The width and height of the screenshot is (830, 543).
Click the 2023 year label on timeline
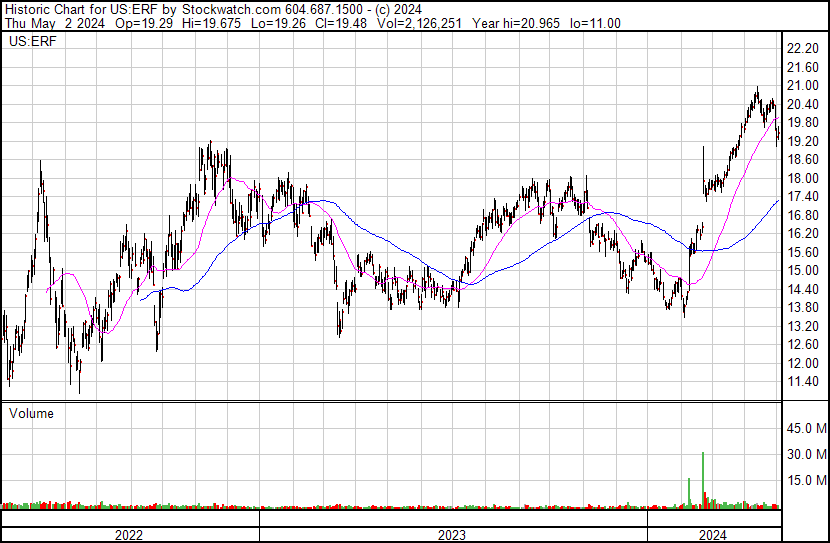click(452, 535)
